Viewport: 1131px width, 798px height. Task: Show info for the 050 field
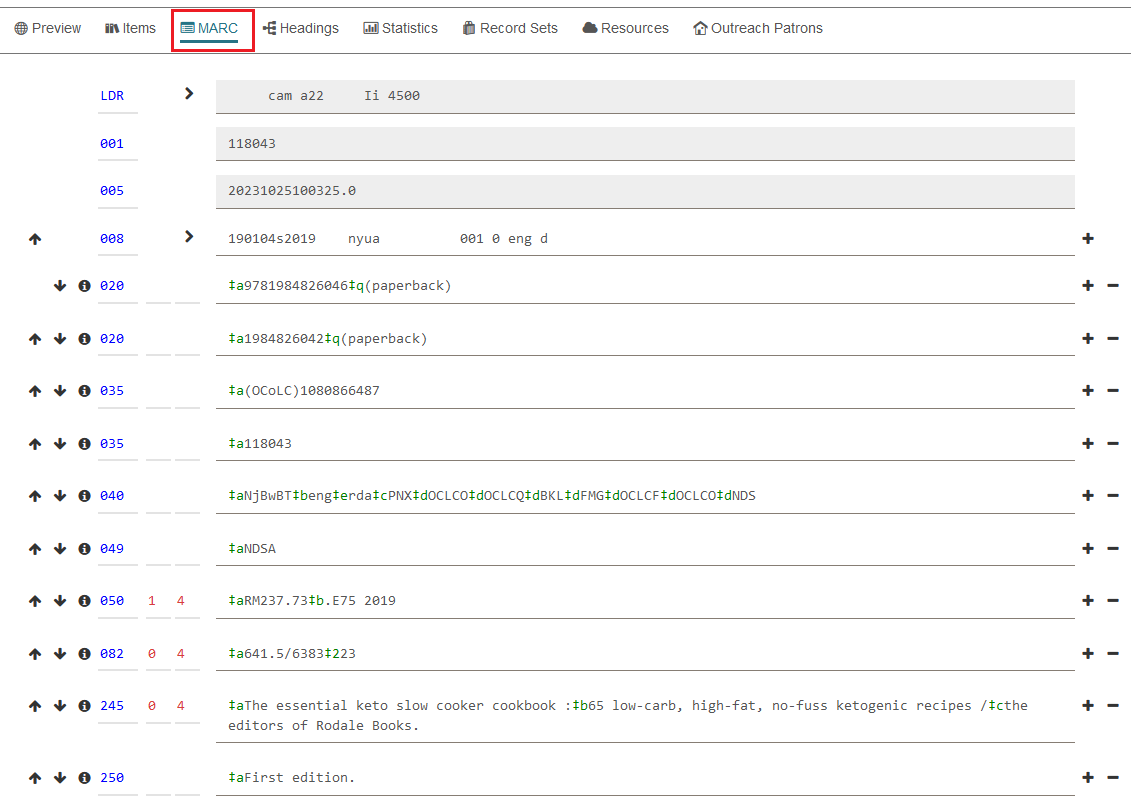click(x=84, y=600)
